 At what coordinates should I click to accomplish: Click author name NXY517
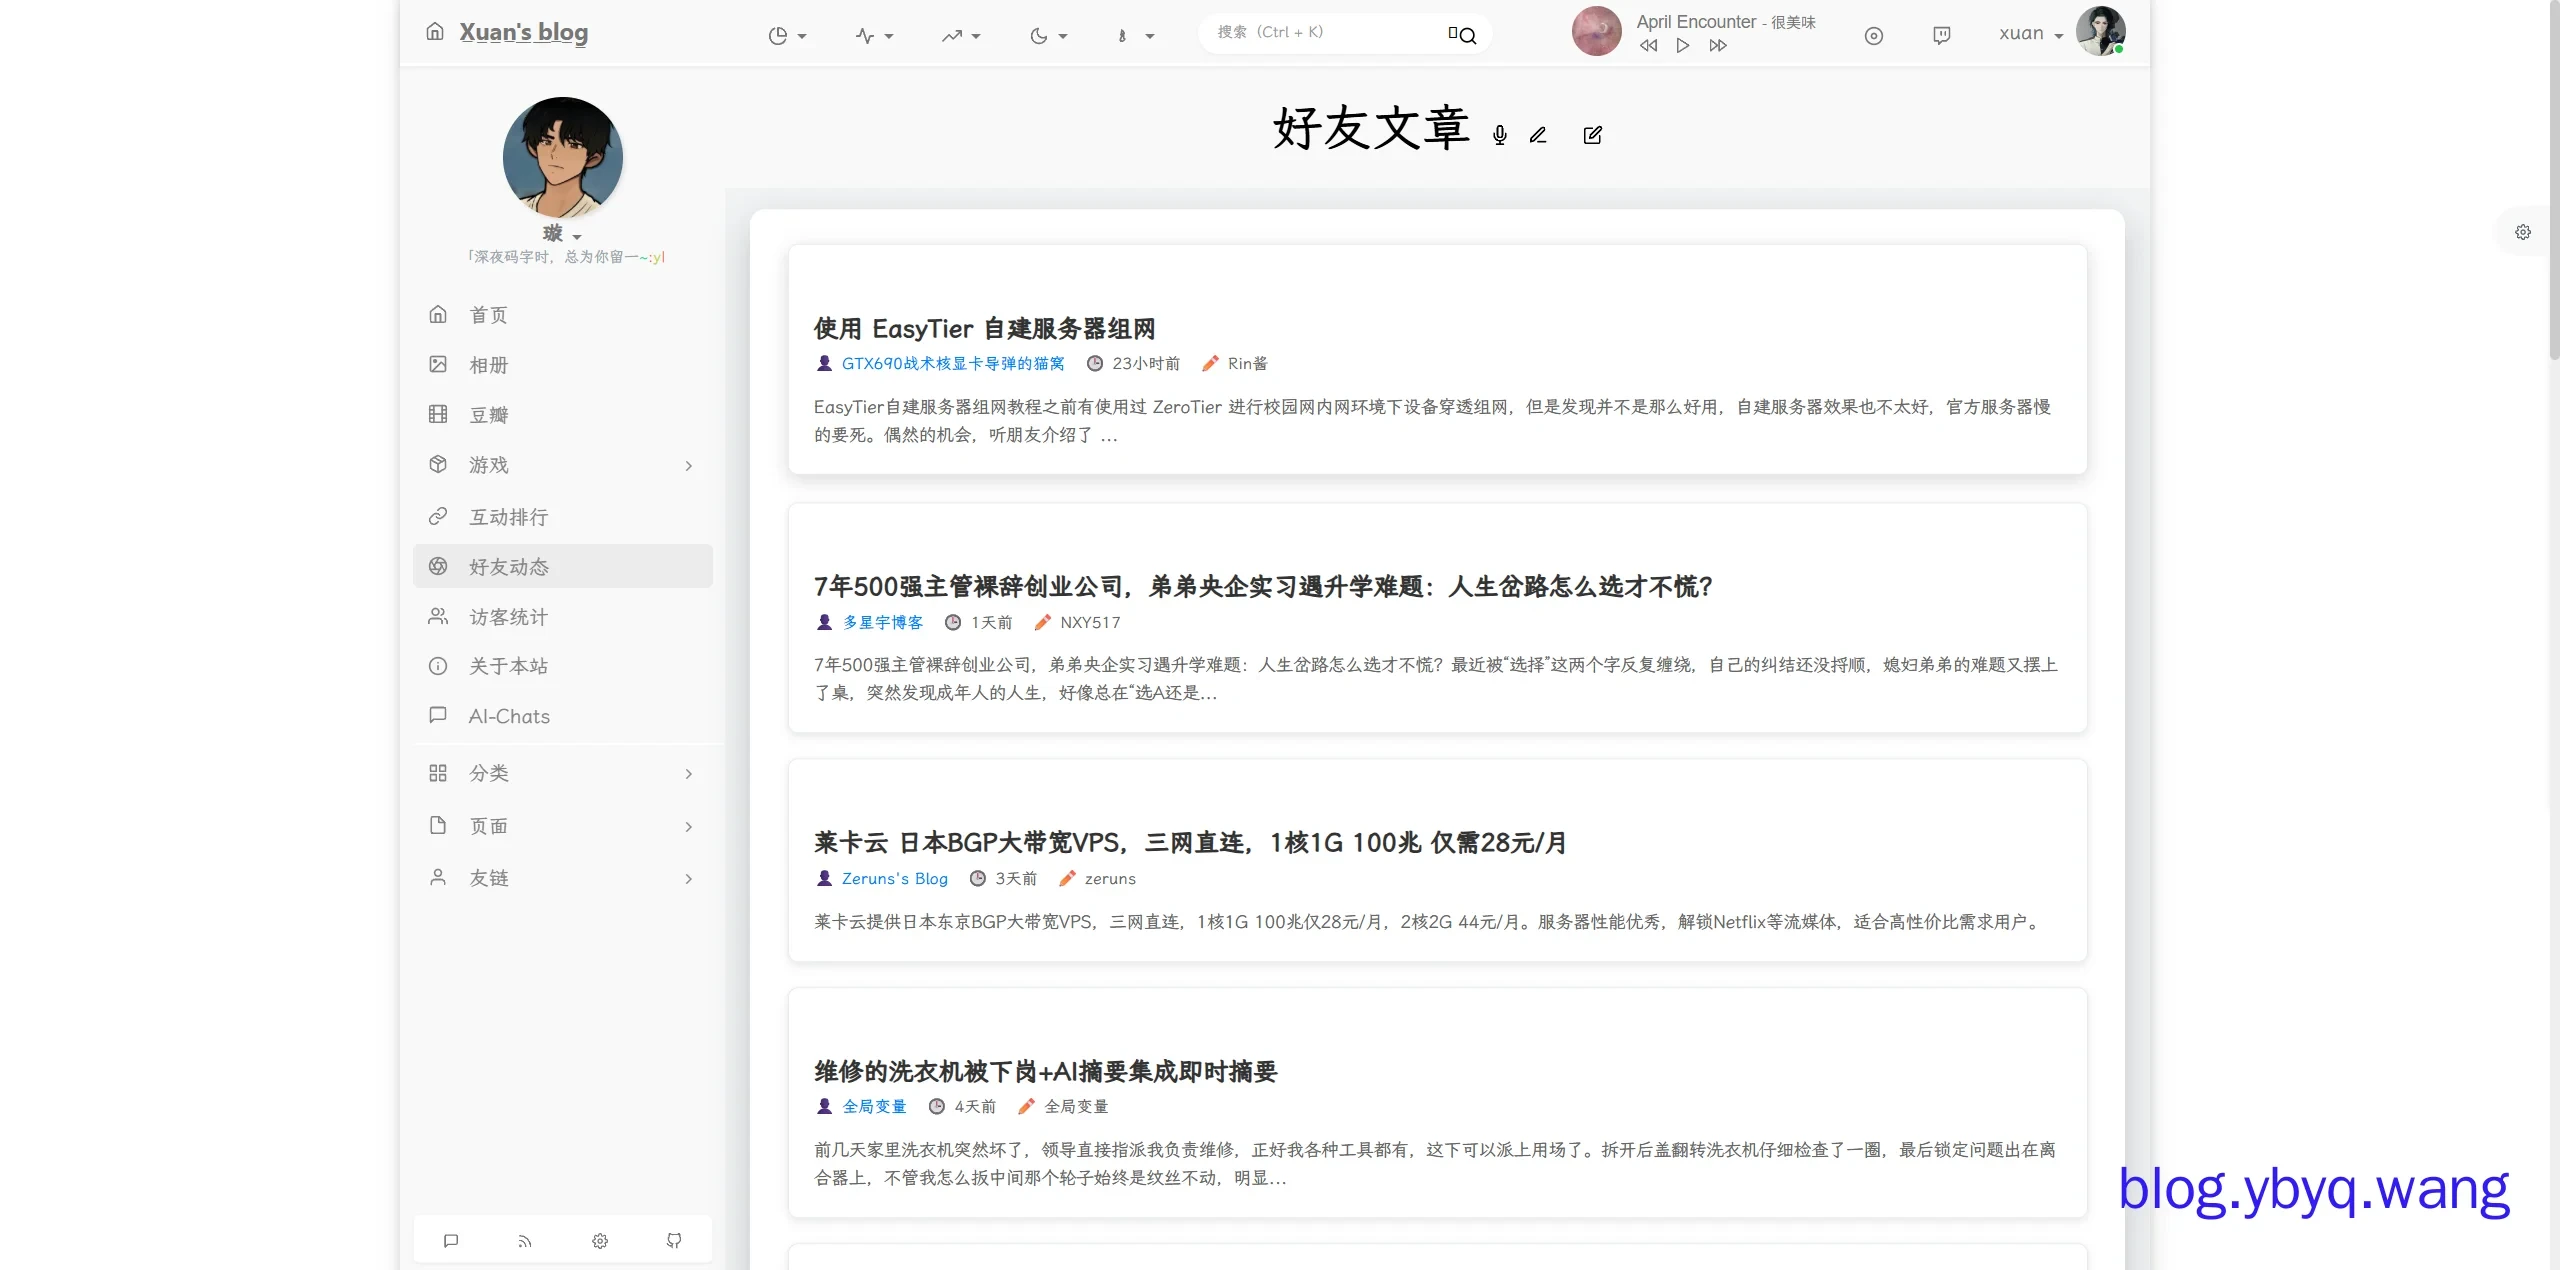point(1090,622)
